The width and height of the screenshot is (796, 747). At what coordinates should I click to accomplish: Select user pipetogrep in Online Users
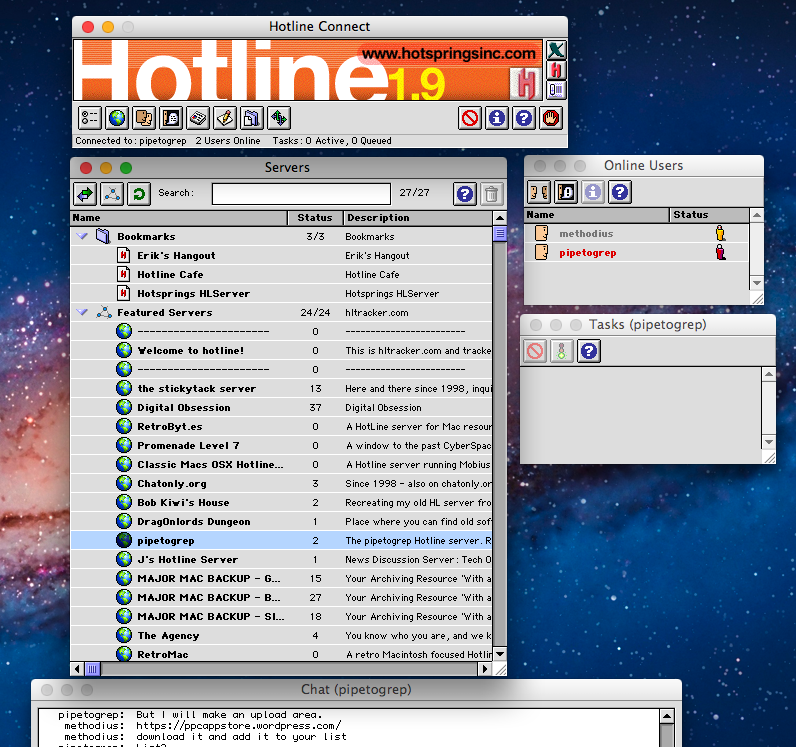637,252
